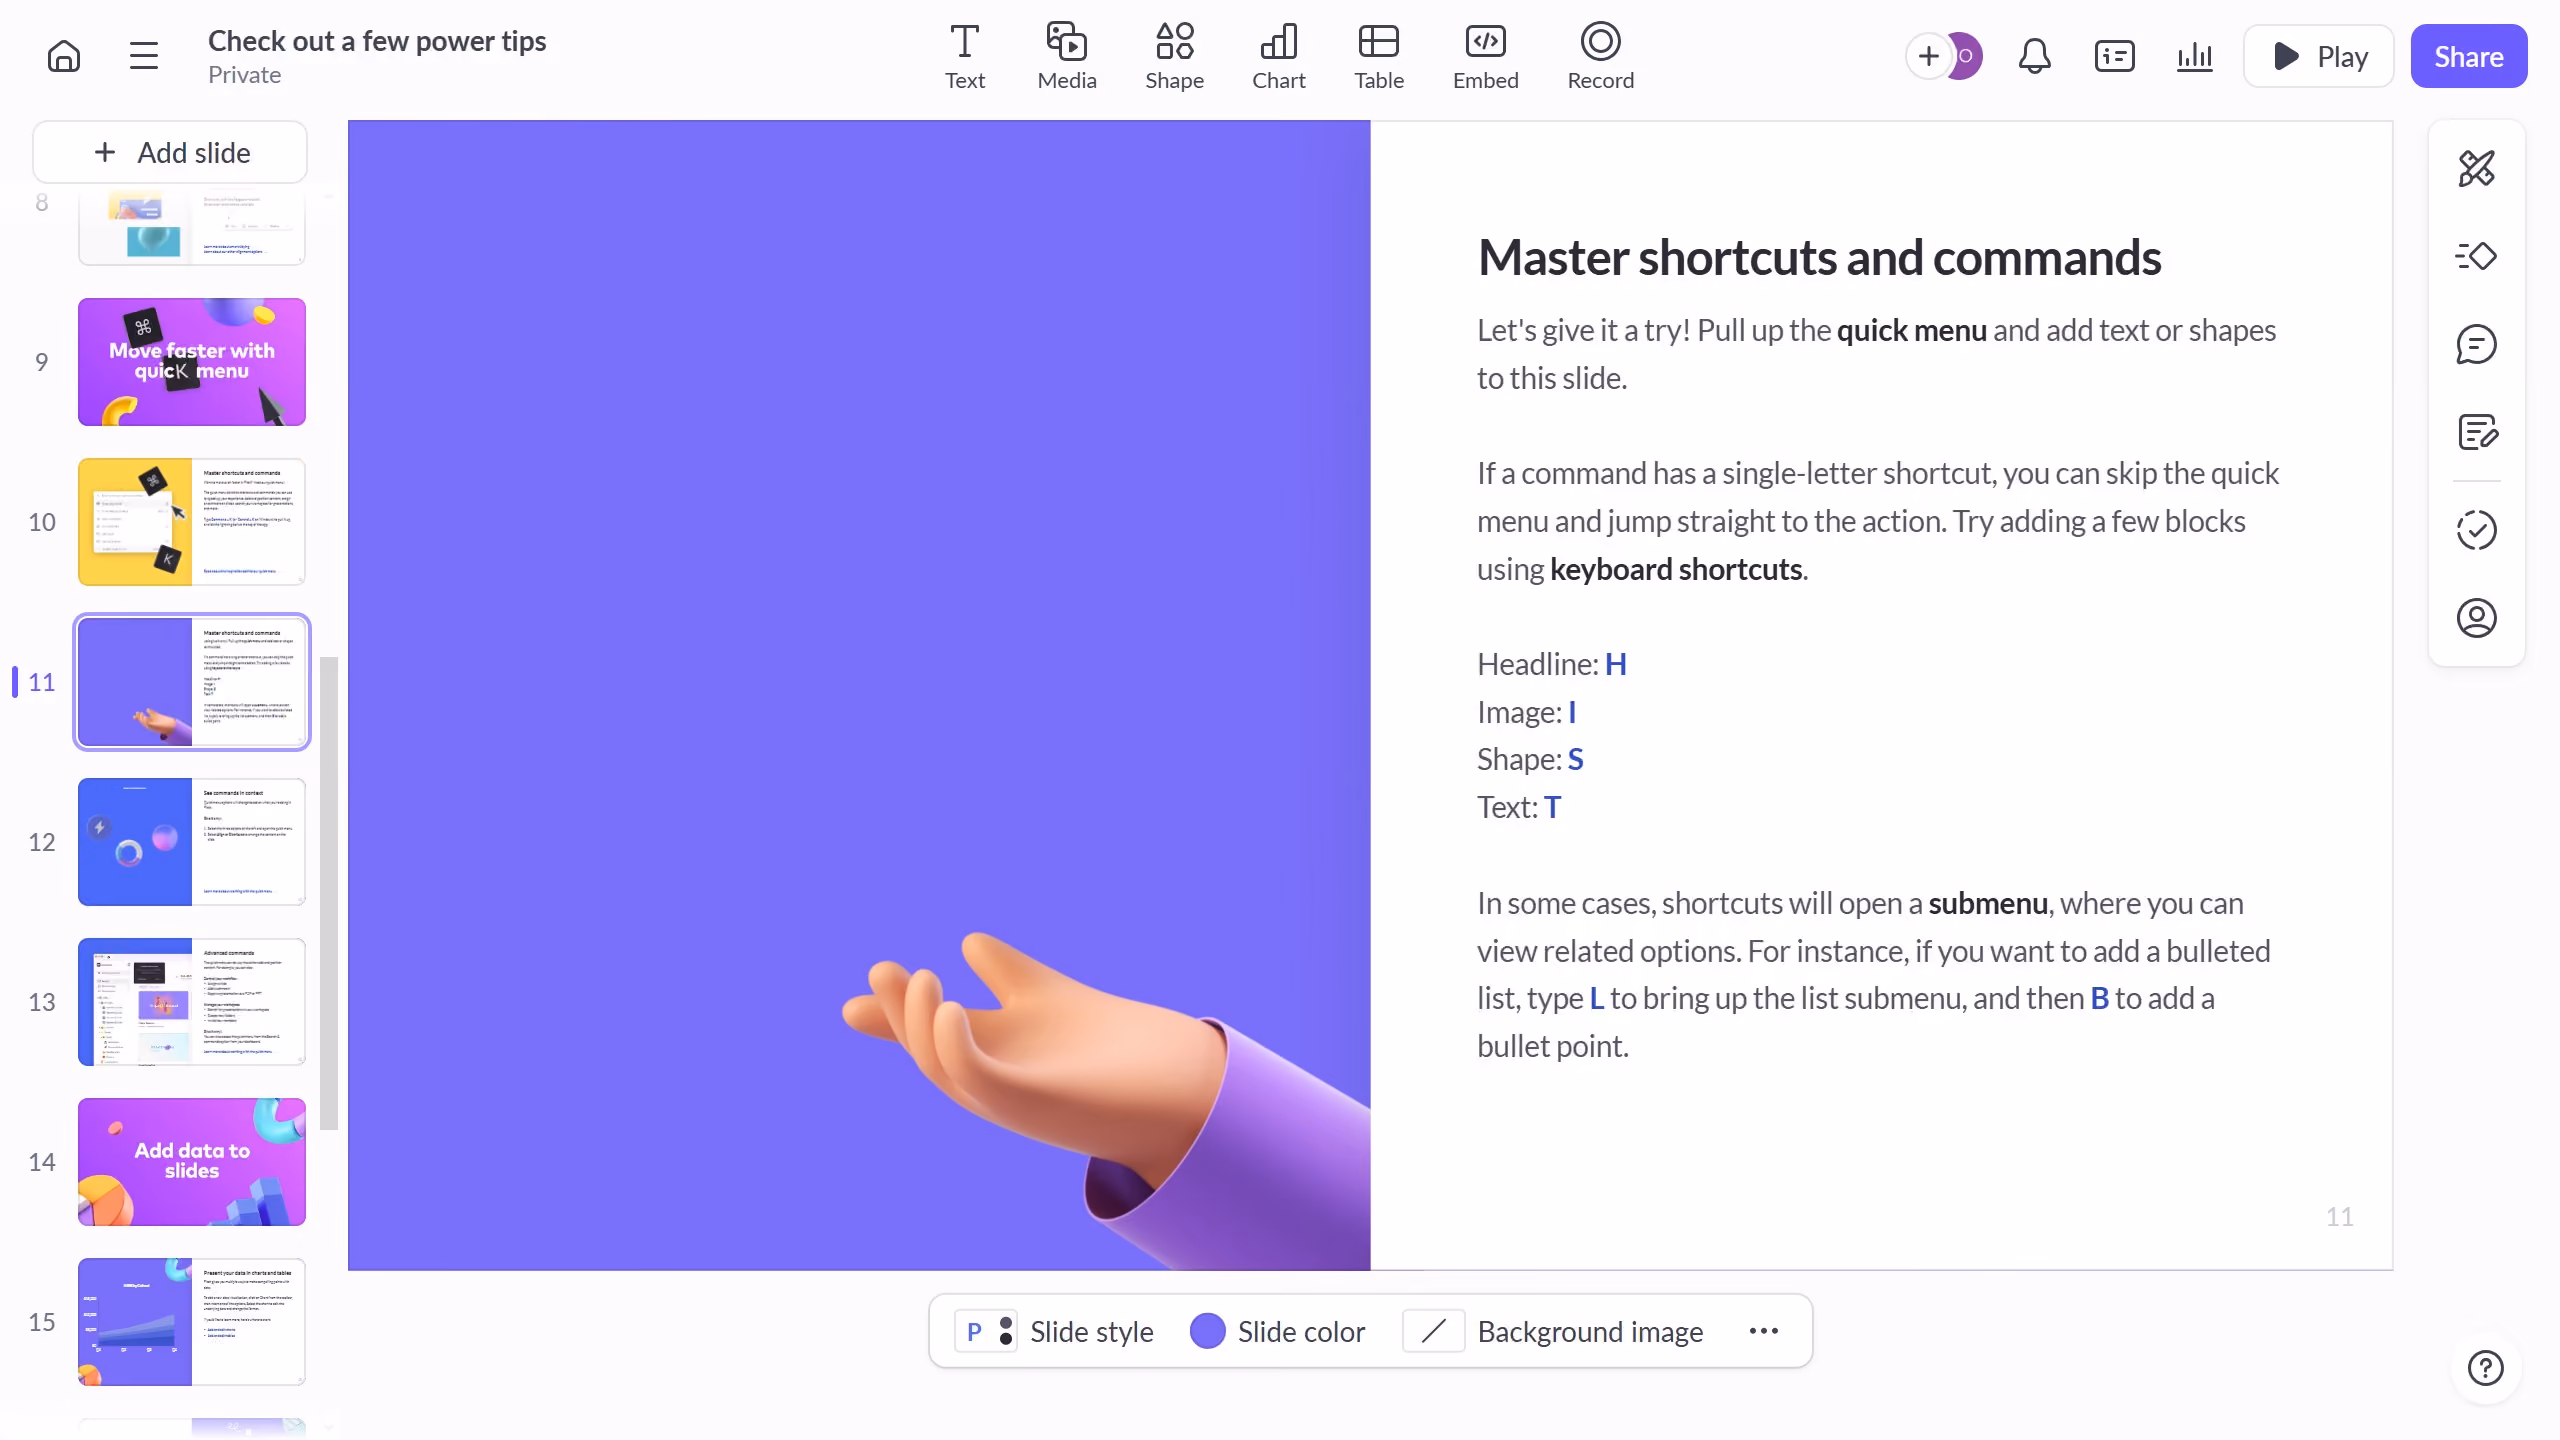Select slide 8 thumbnail
Screen dimensions: 2560x1440
[192, 227]
